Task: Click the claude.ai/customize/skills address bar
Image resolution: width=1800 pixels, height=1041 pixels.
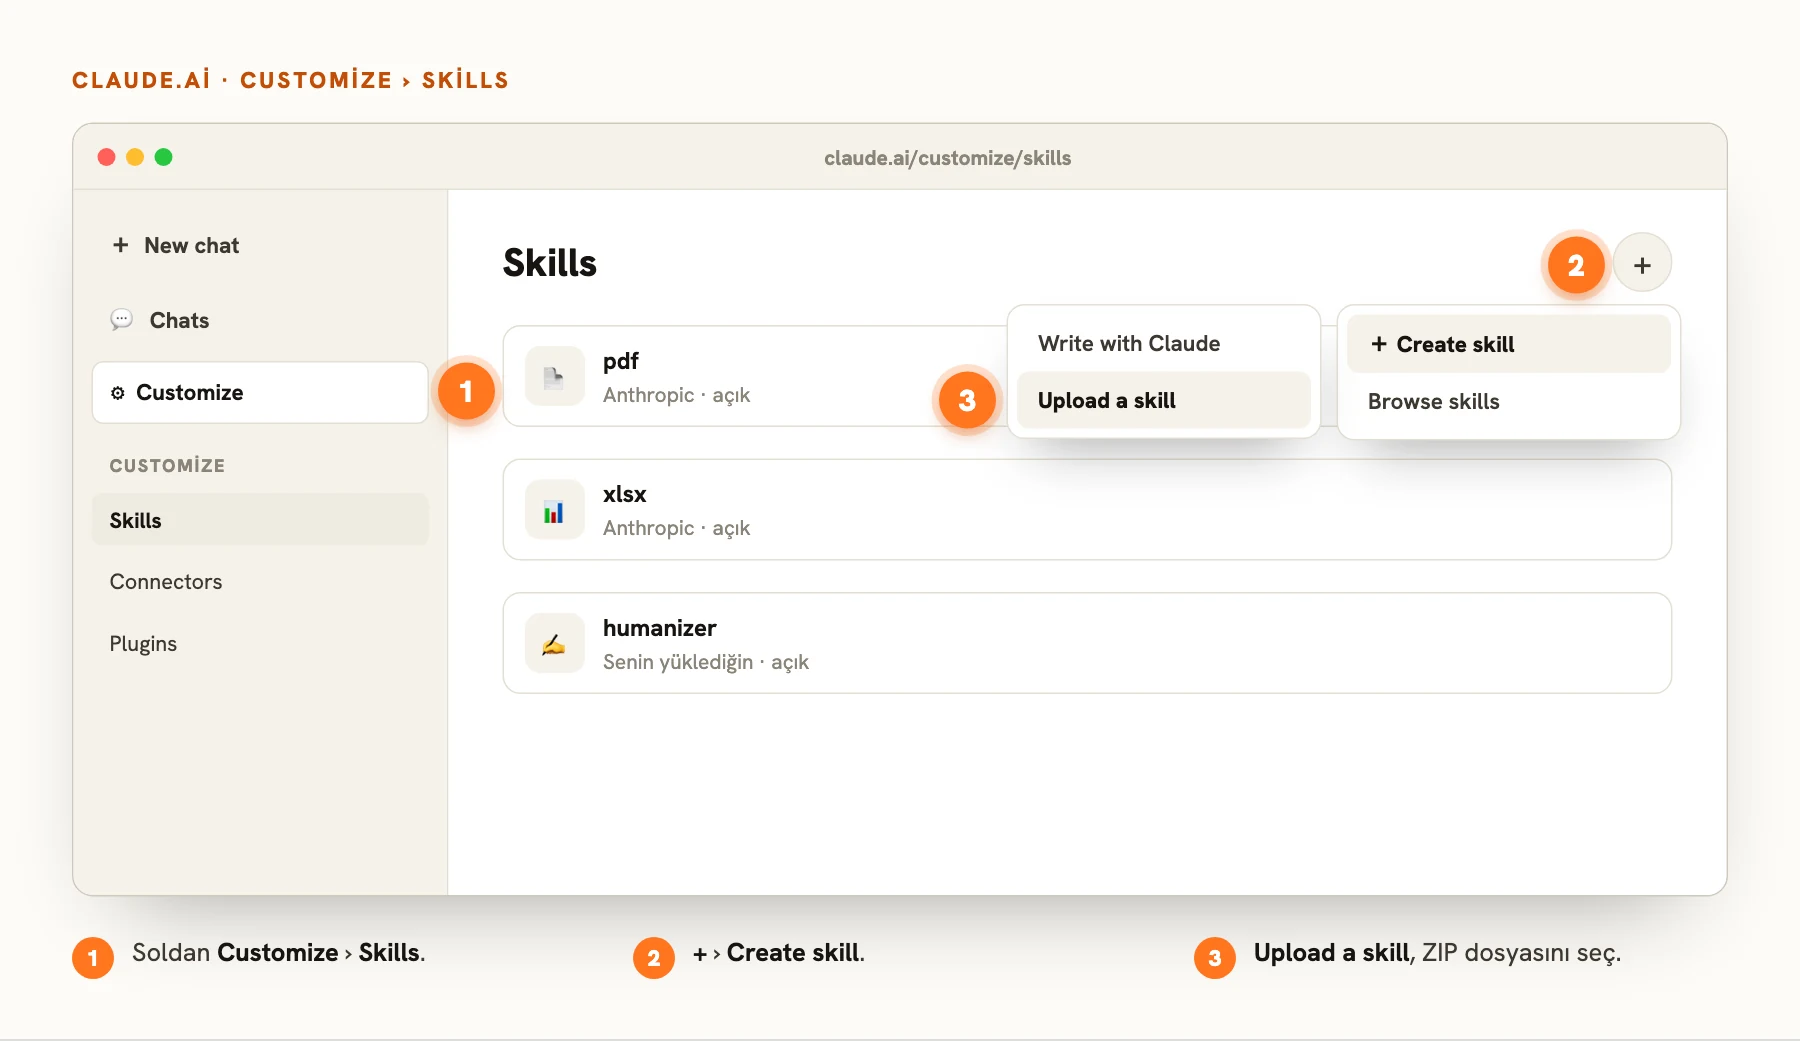Action: pos(947,158)
